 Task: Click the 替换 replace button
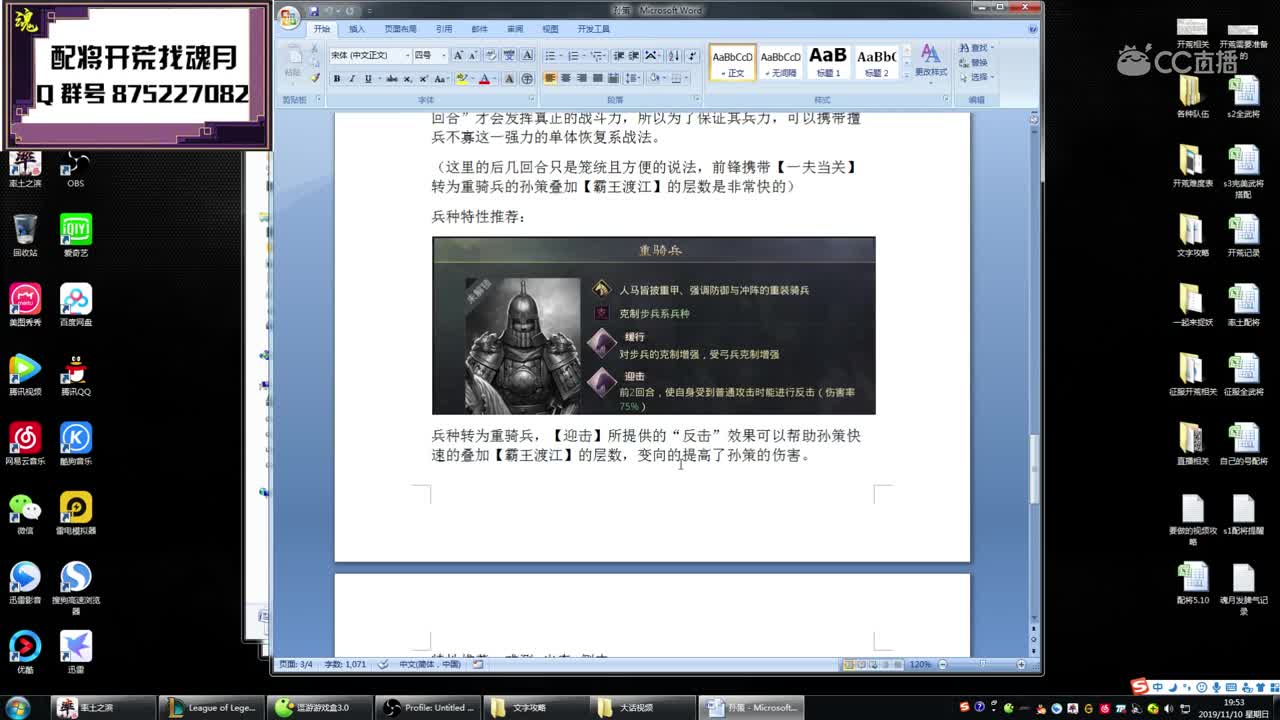pyautogui.click(x=975, y=62)
